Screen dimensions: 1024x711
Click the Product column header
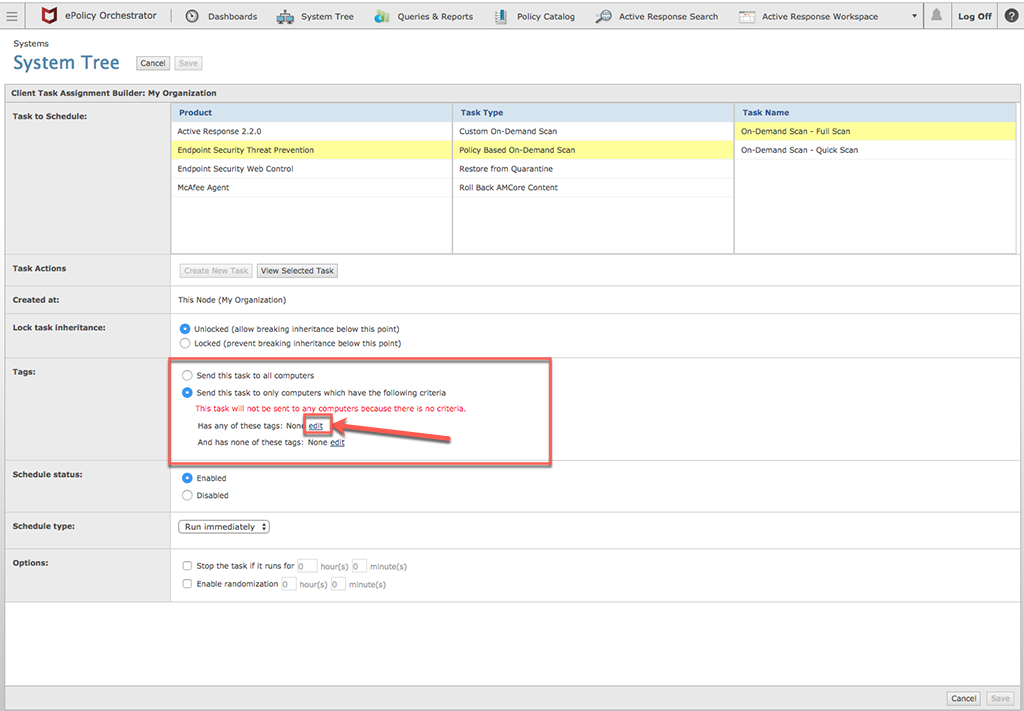(312, 112)
